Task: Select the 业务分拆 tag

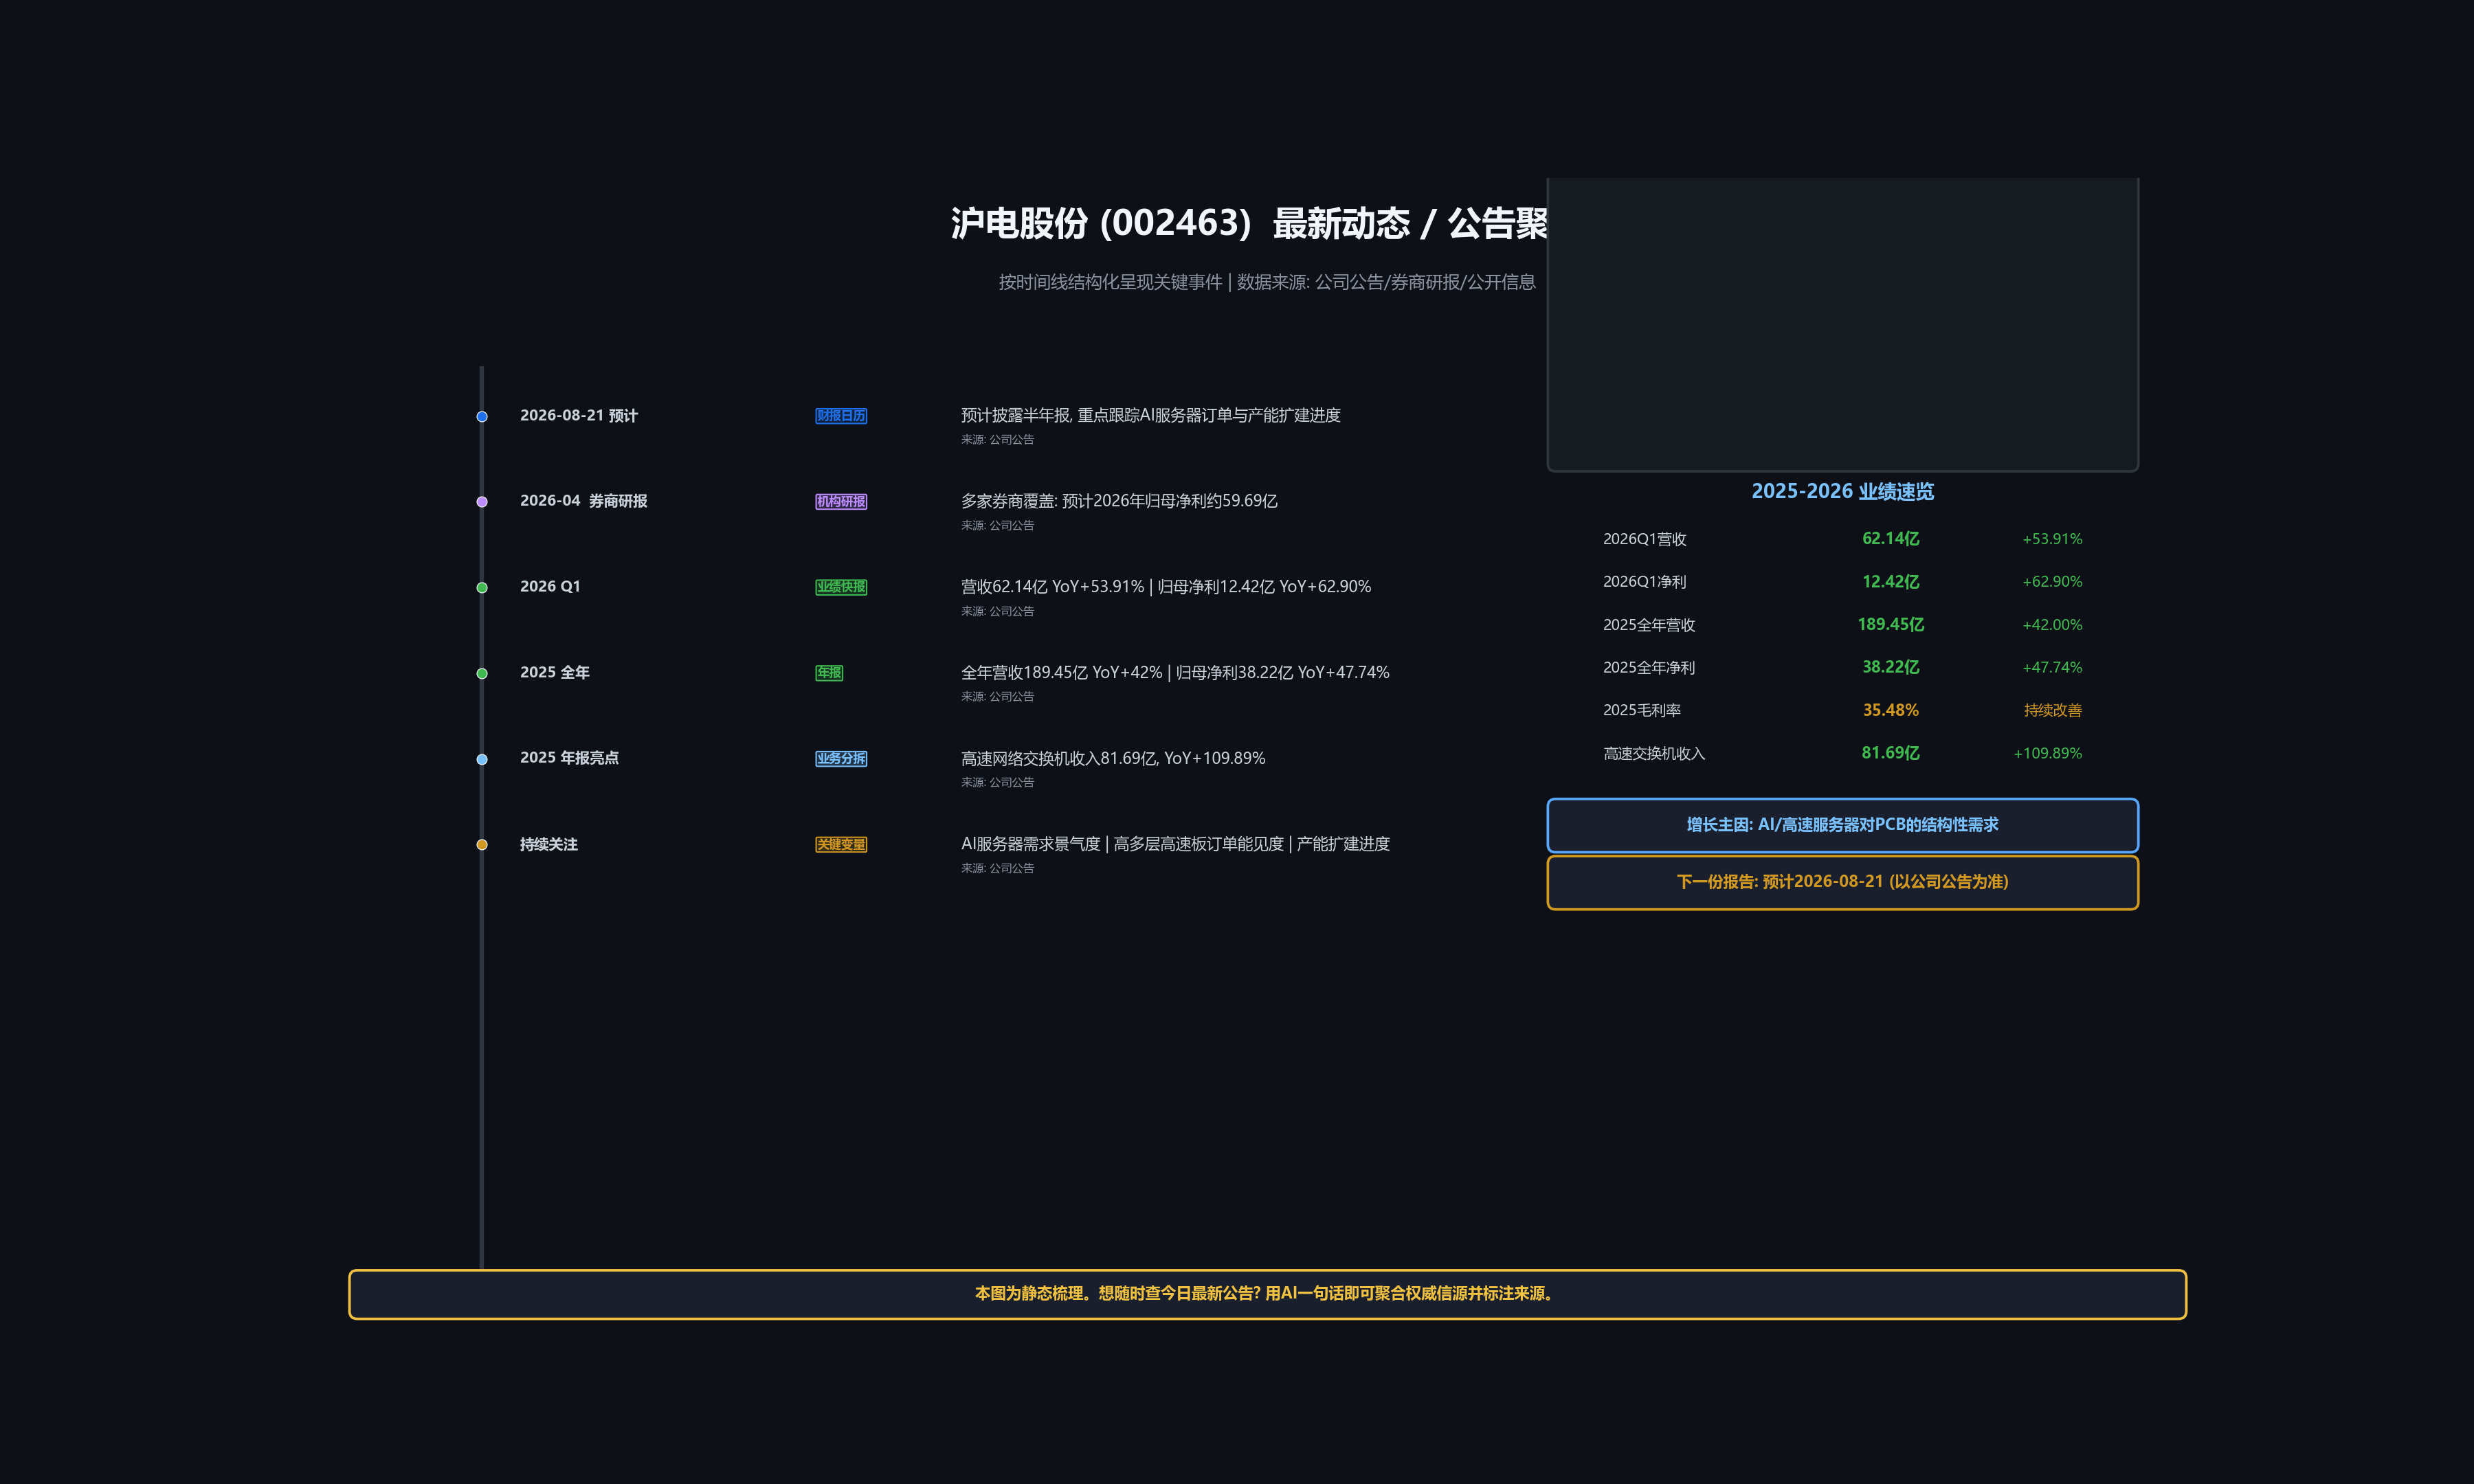Action: point(841,758)
